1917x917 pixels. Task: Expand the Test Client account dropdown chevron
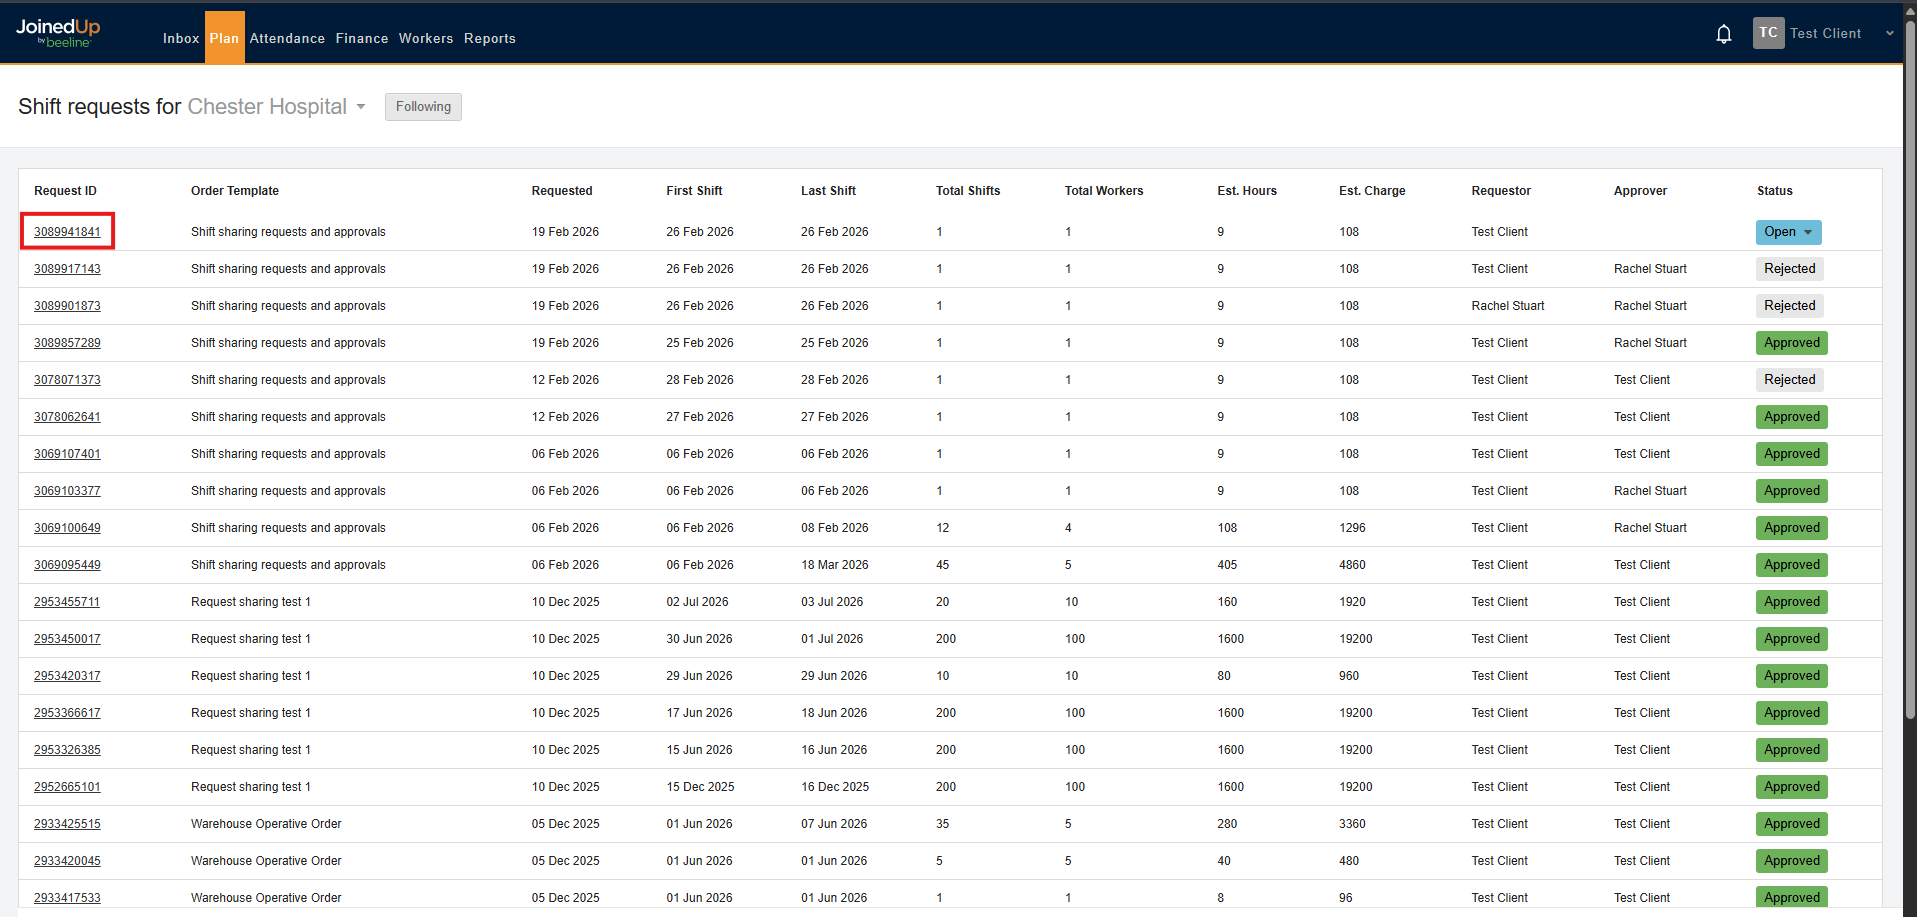pos(1889,33)
